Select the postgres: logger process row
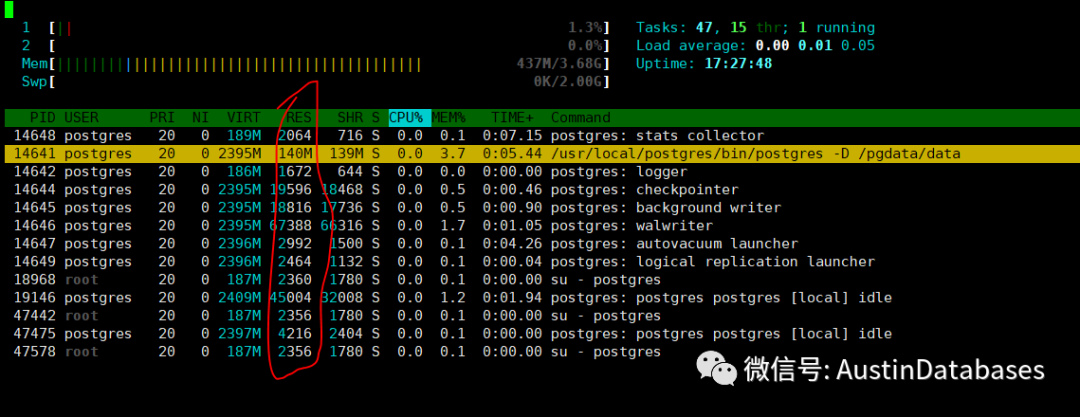Image resolution: width=1080 pixels, height=417 pixels. [x=540, y=172]
